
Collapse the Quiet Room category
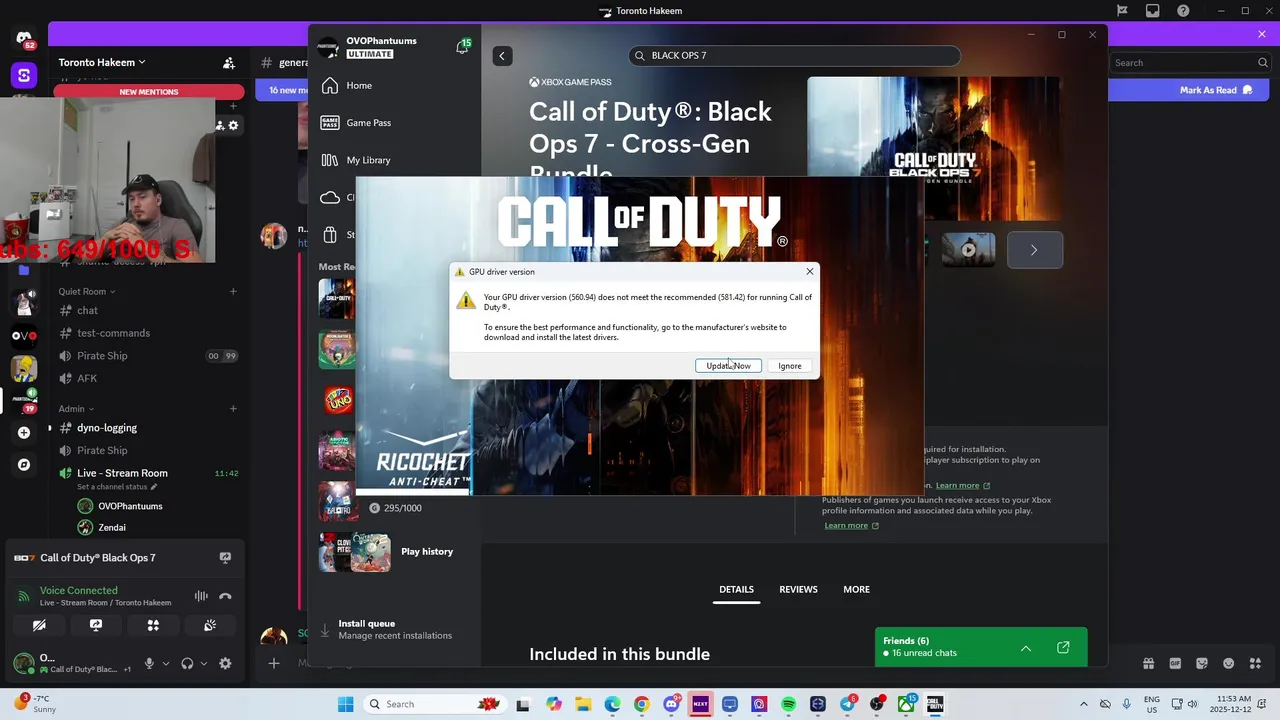[x=86, y=292]
